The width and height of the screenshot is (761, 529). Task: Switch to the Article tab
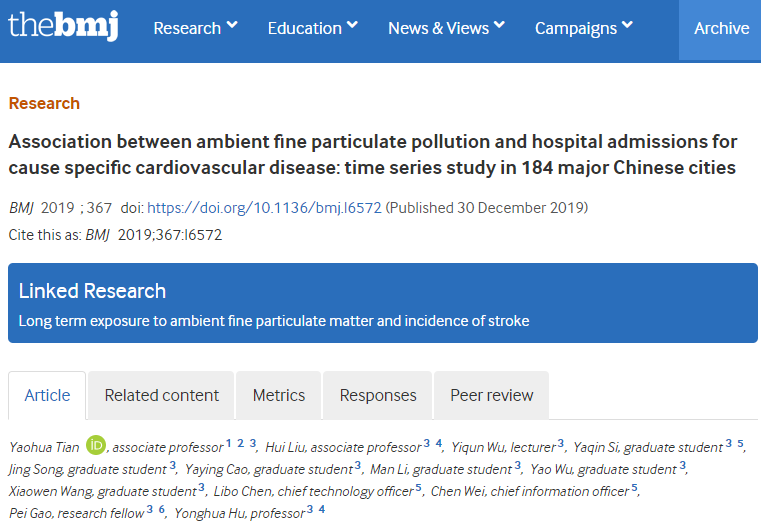(x=48, y=395)
